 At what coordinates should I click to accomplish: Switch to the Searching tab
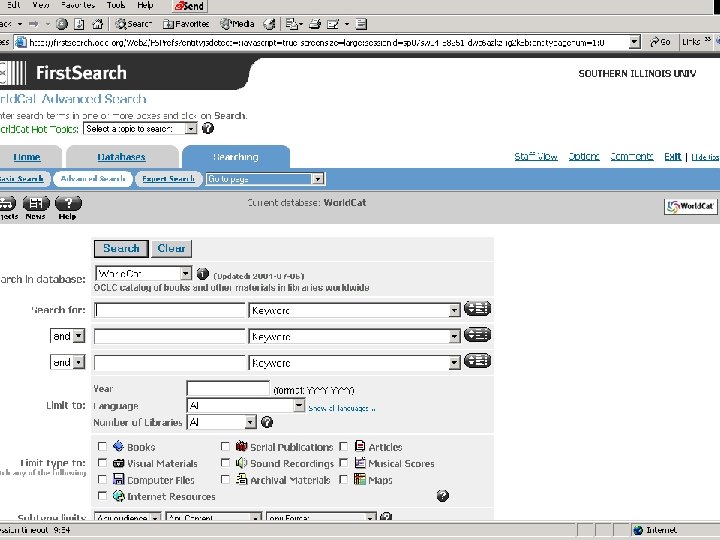pos(236,157)
